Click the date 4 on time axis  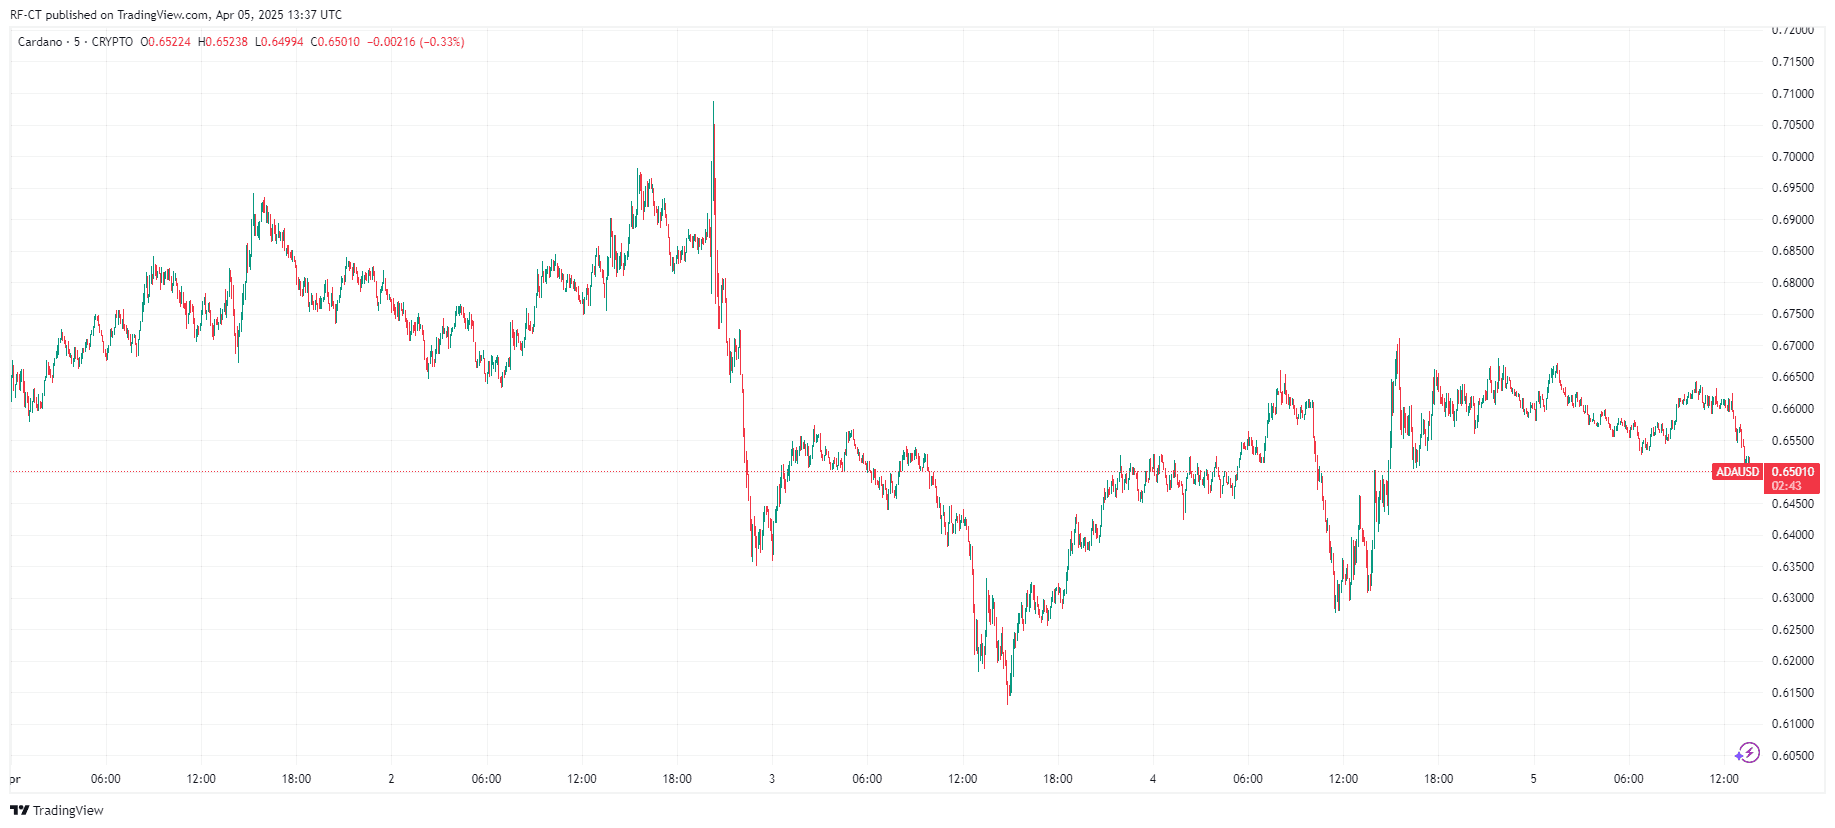coord(1153,779)
